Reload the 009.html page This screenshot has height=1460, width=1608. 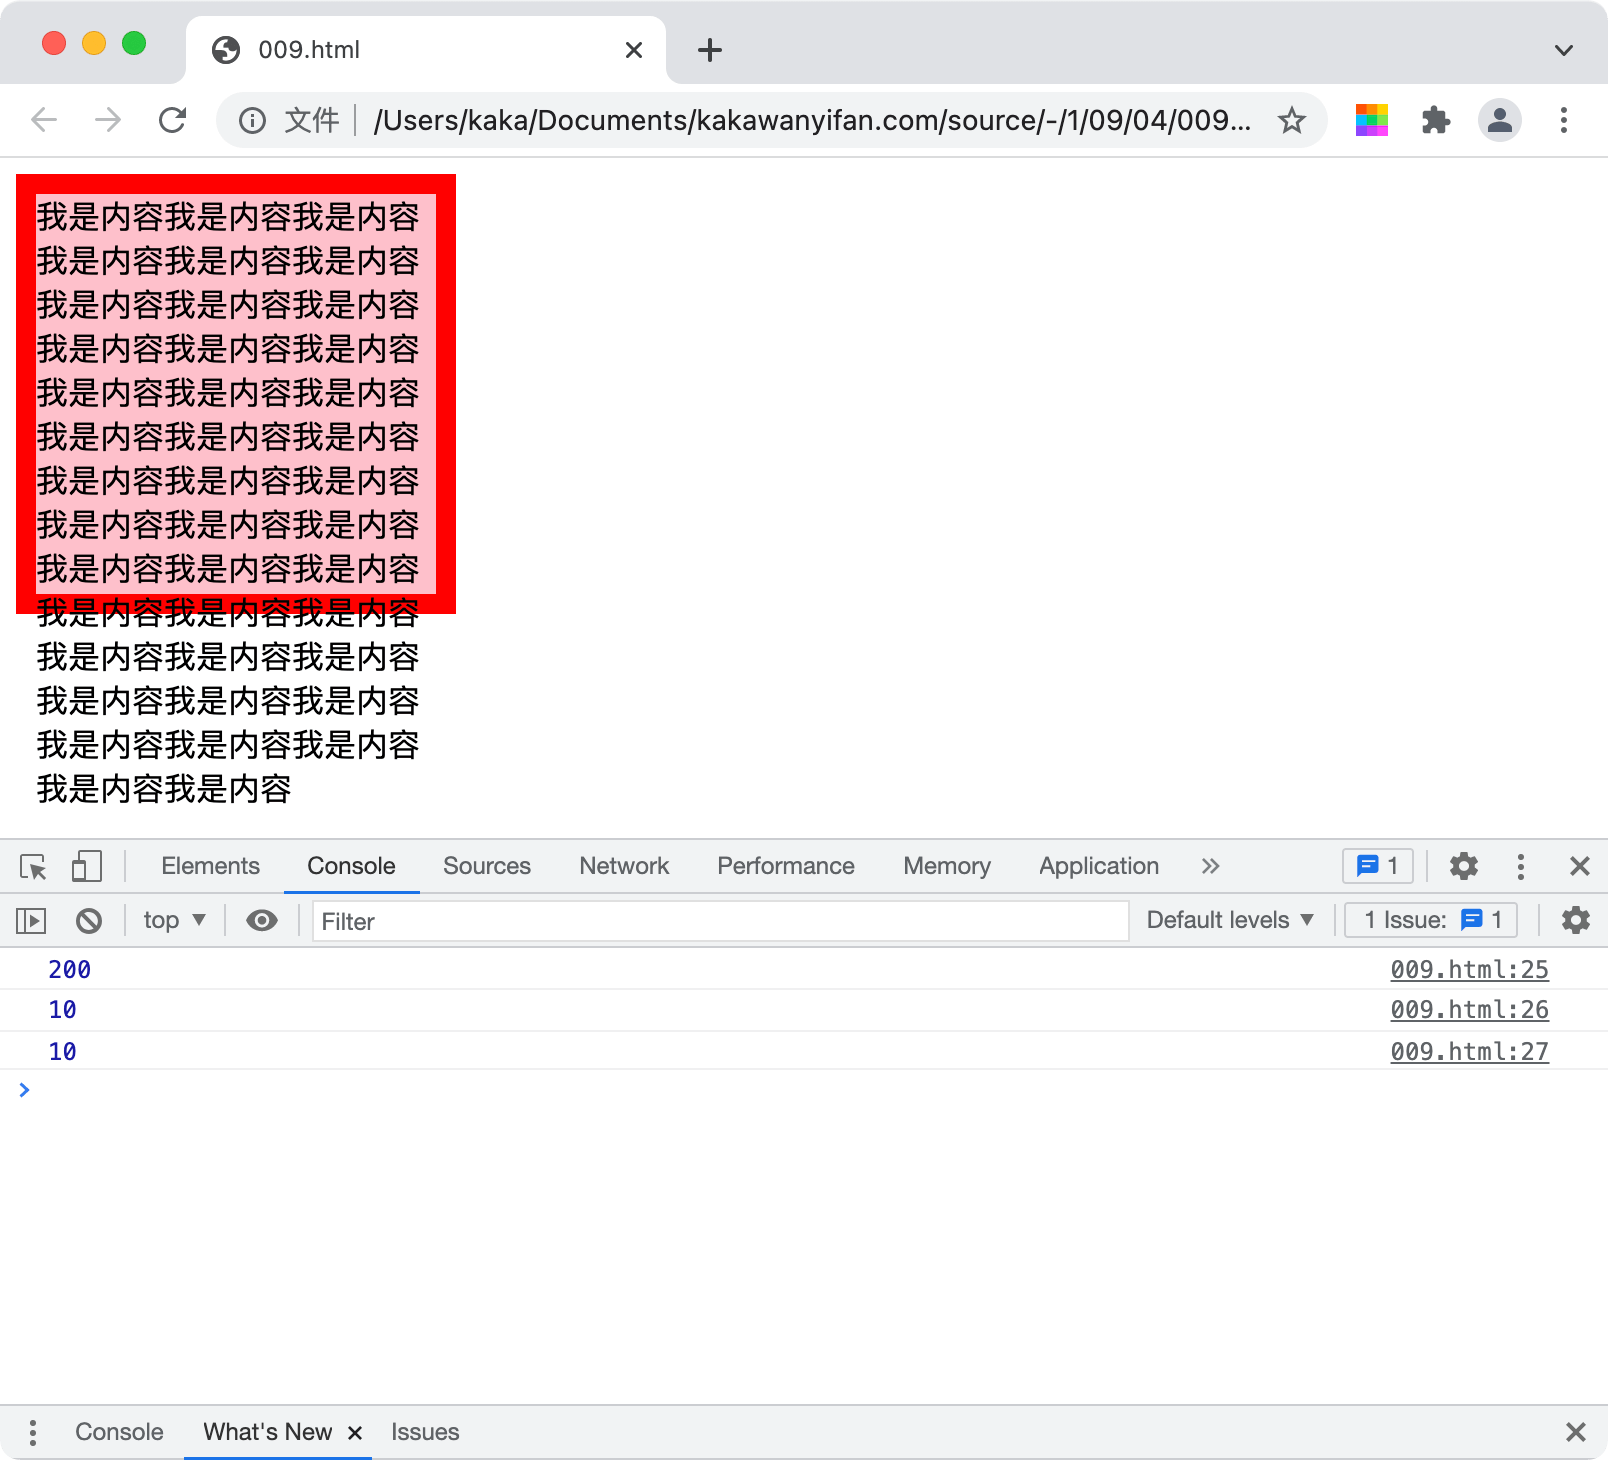click(x=173, y=121)
